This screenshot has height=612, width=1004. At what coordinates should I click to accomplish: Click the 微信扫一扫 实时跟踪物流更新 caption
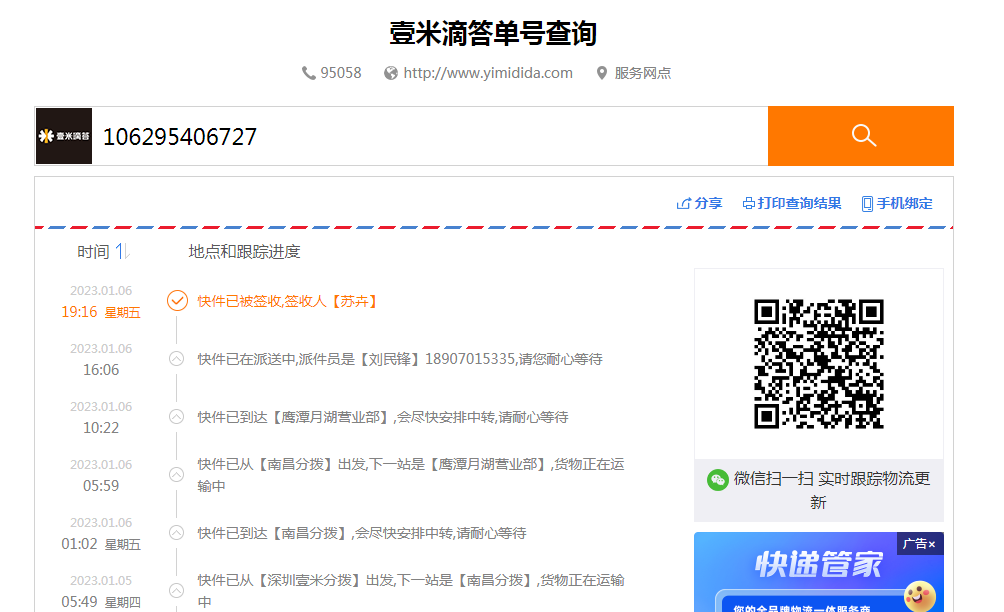coord(831,490)
